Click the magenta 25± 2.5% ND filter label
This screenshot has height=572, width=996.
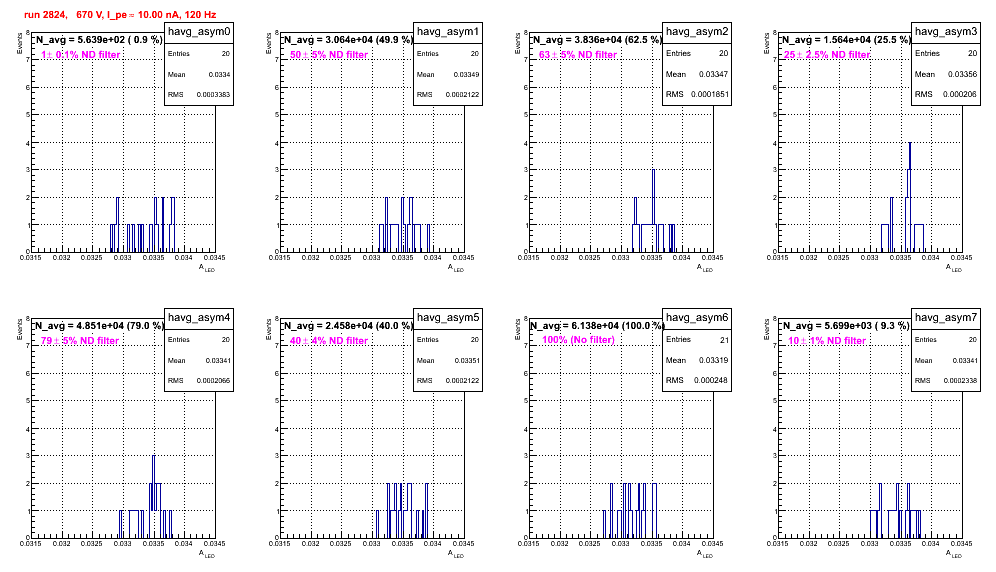pos(827,55)
